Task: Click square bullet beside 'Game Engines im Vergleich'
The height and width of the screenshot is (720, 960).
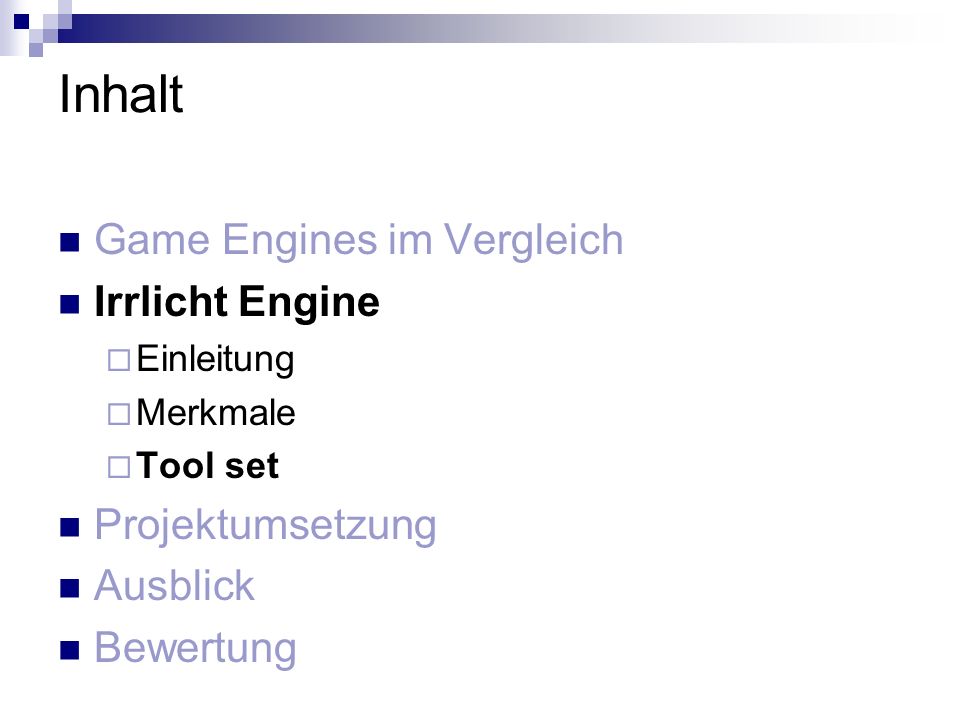Action: click(70, 242)
